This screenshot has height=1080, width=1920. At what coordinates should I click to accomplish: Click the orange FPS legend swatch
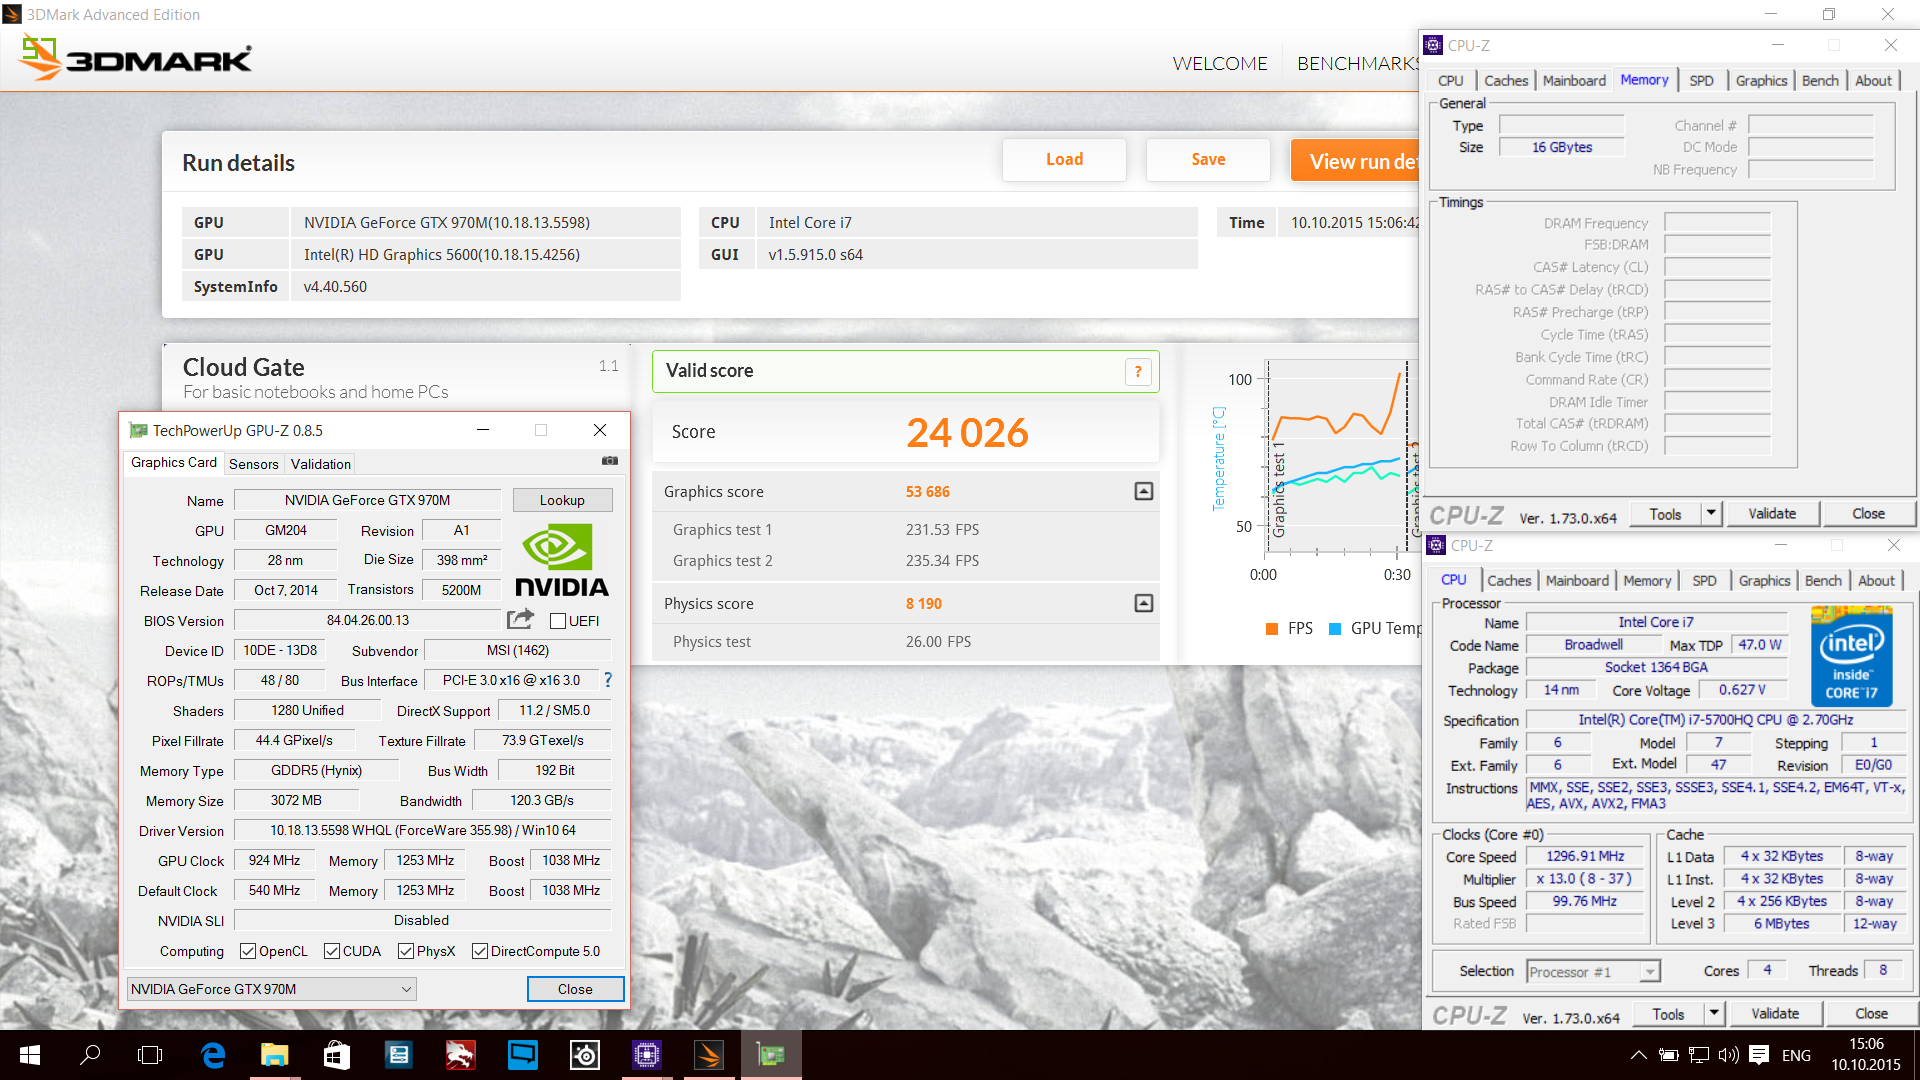1272,628
